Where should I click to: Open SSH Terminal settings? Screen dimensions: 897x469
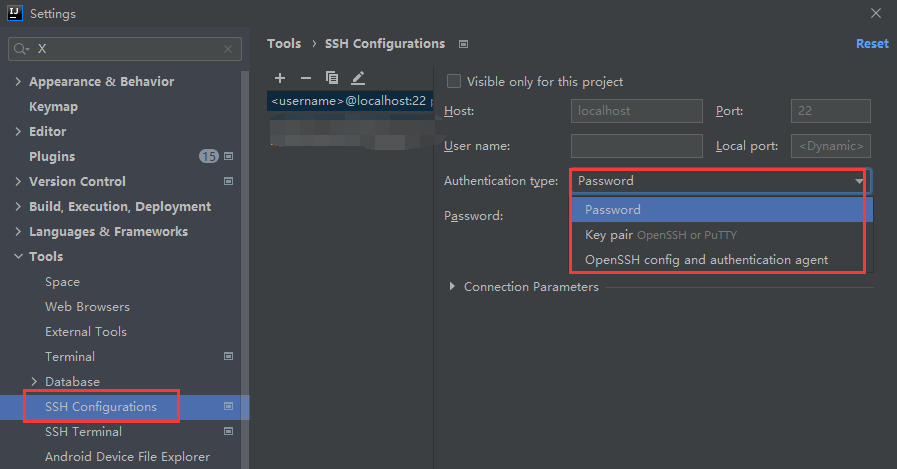tap(84, 431)
